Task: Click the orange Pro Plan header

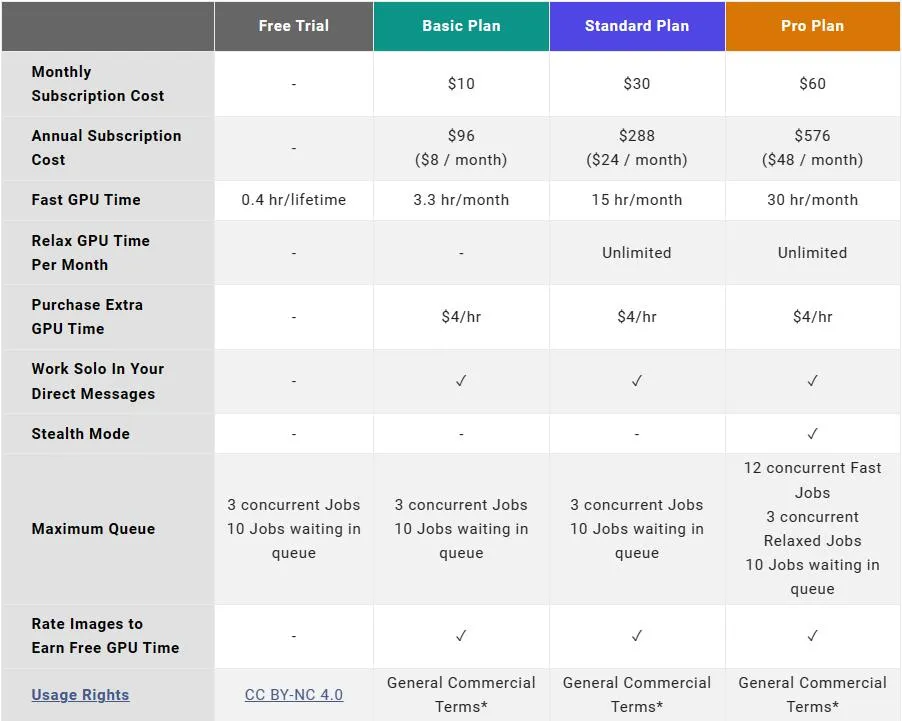Action: tap(812, 26)
